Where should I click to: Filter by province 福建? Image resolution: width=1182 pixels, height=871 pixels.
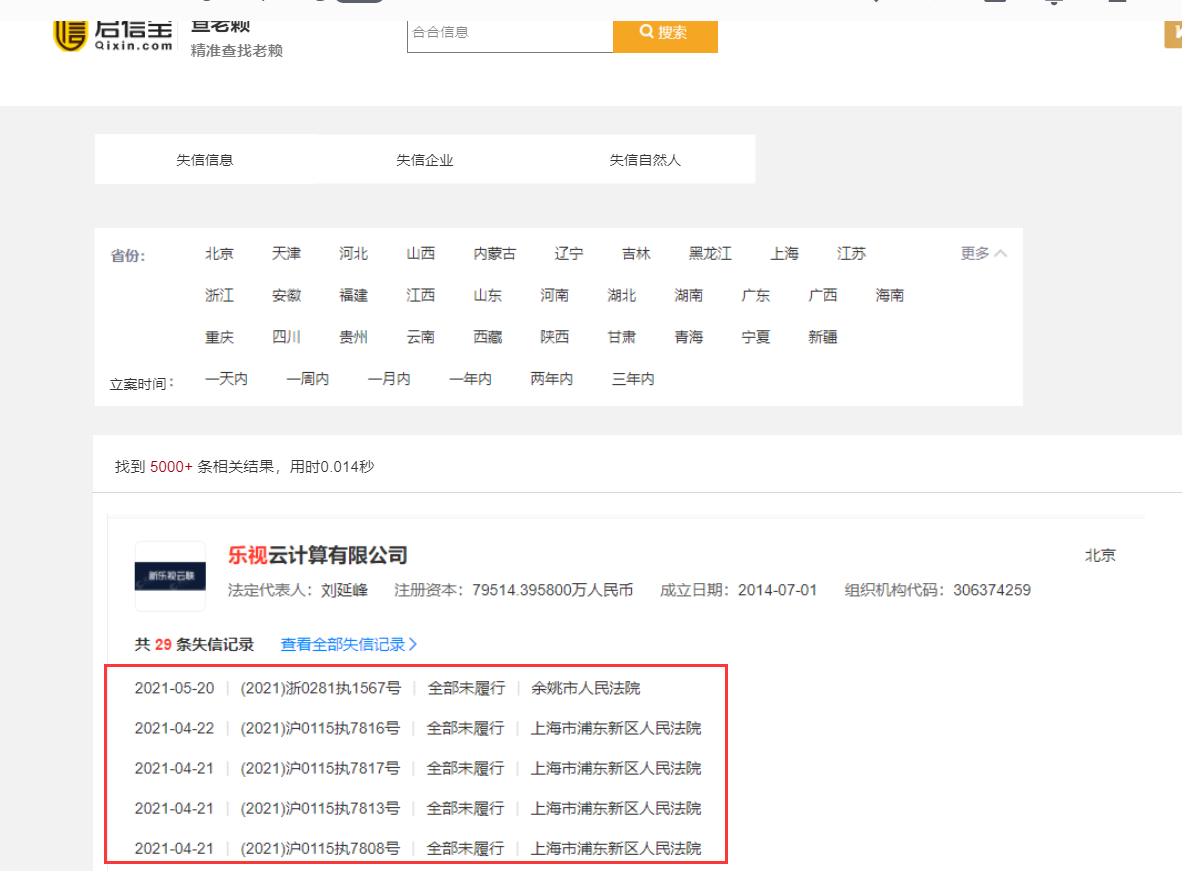point(354,295)
